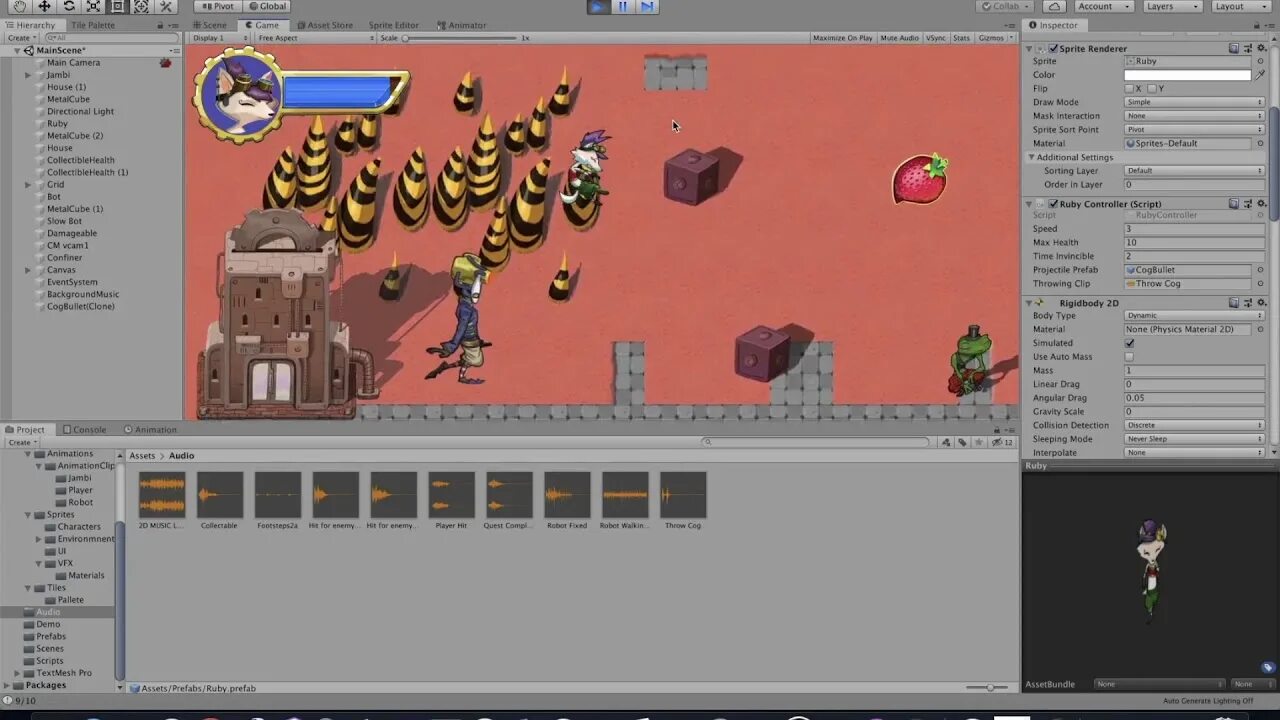
Task: Toggle the Pivot handle position button
Action: pyautogui.click(x=216, y=6)
